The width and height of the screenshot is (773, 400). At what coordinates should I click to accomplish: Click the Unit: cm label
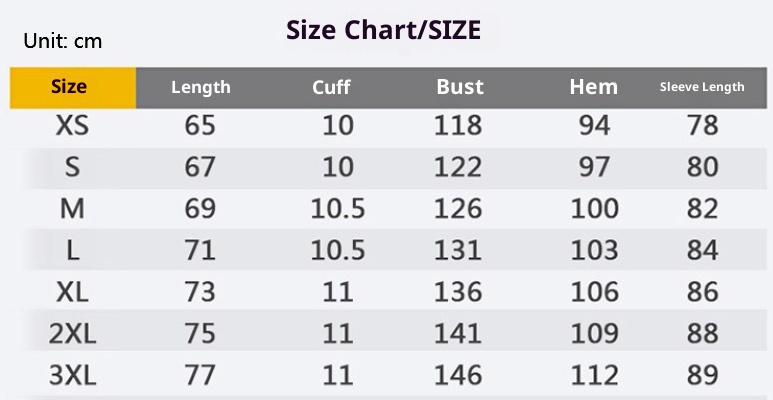[63, 42]
